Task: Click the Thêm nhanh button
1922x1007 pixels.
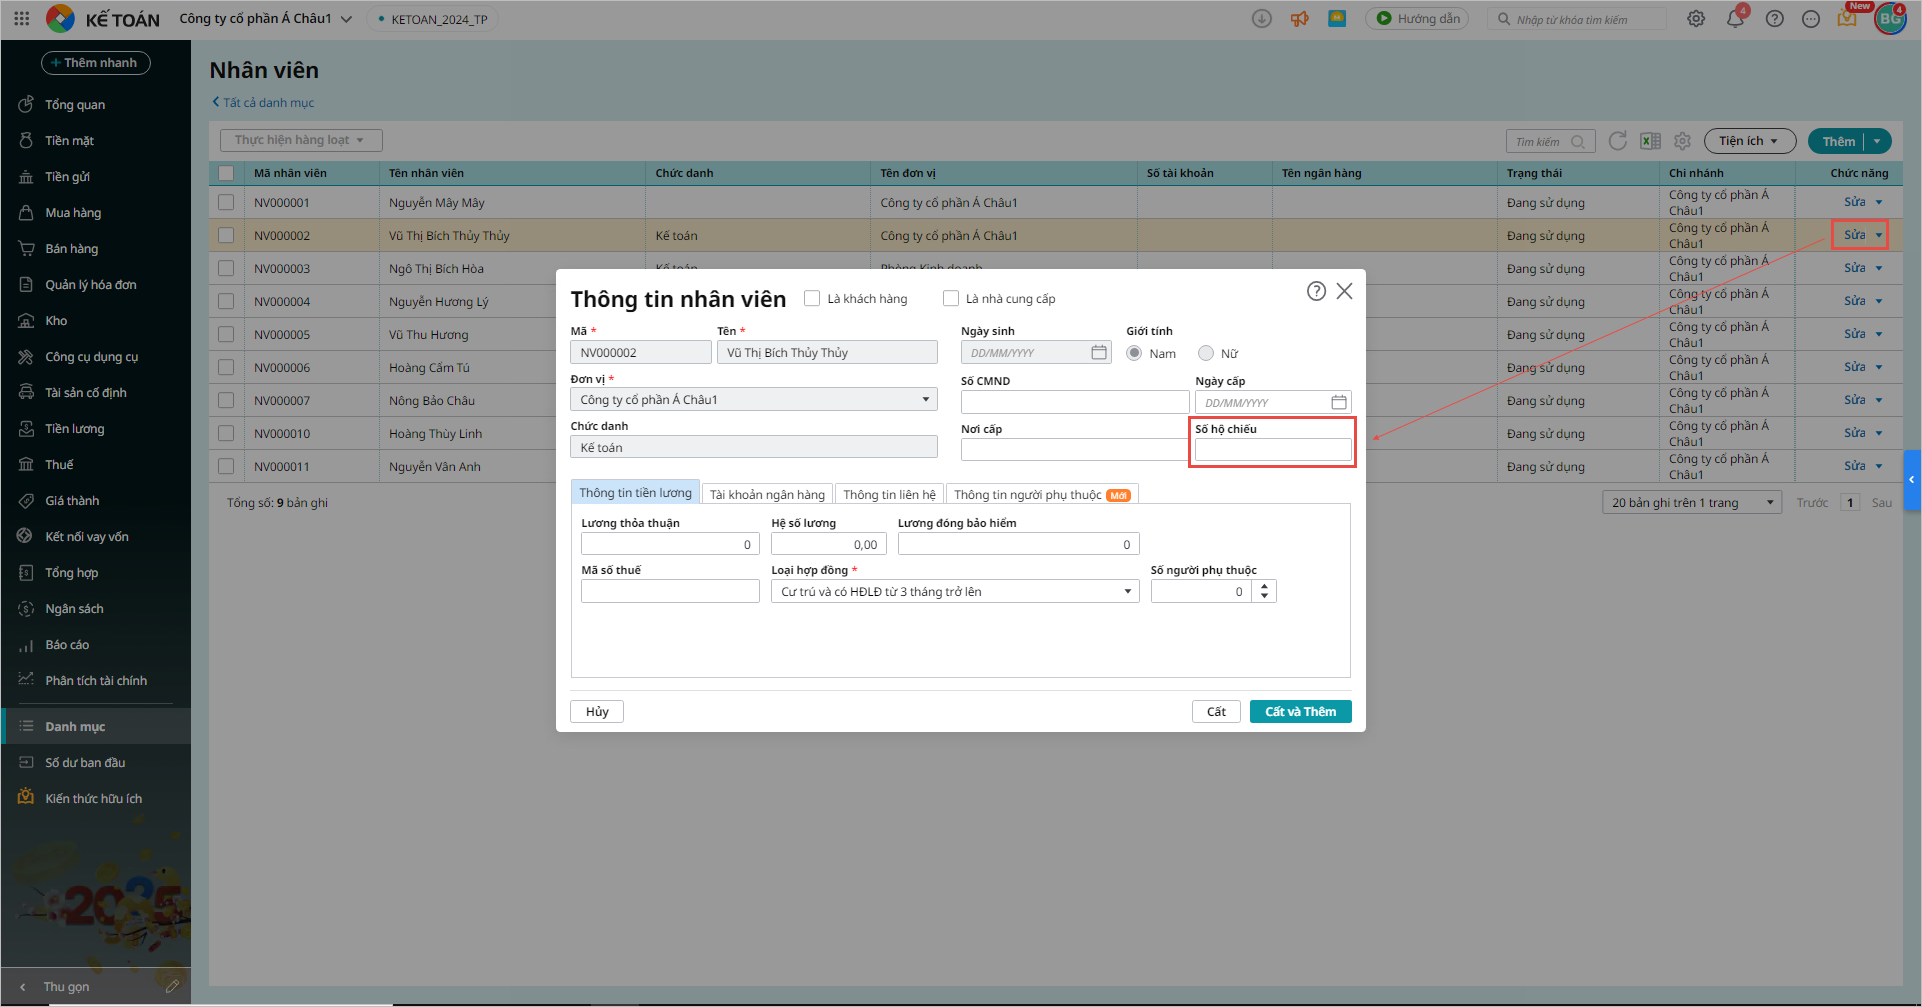Action: (96, 63)
